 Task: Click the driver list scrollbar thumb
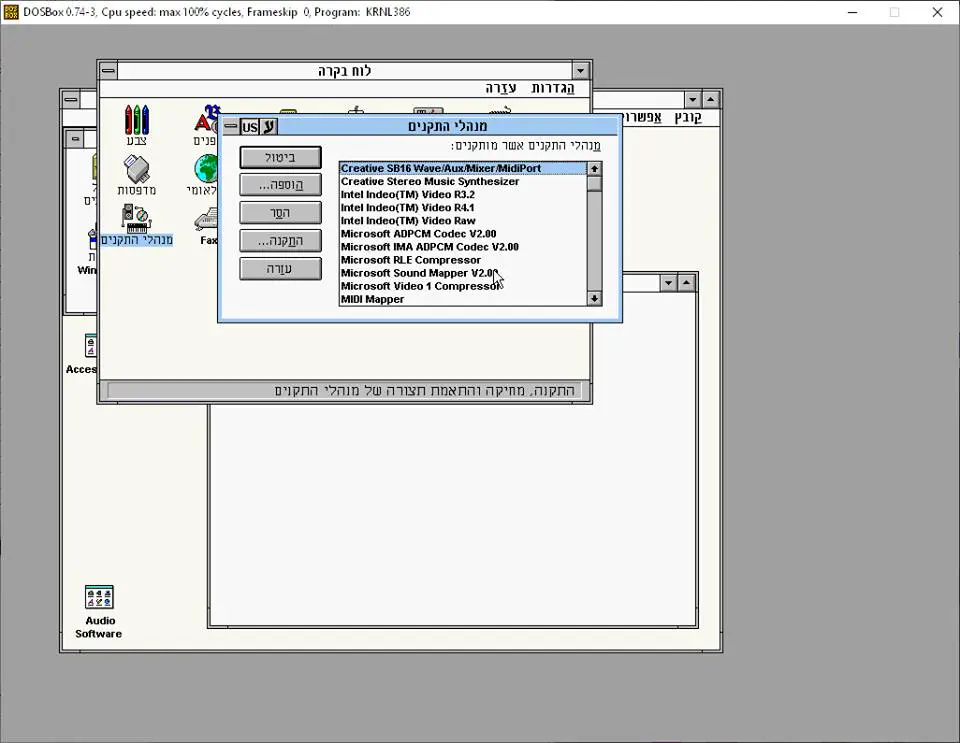click(x=594, y=183)
